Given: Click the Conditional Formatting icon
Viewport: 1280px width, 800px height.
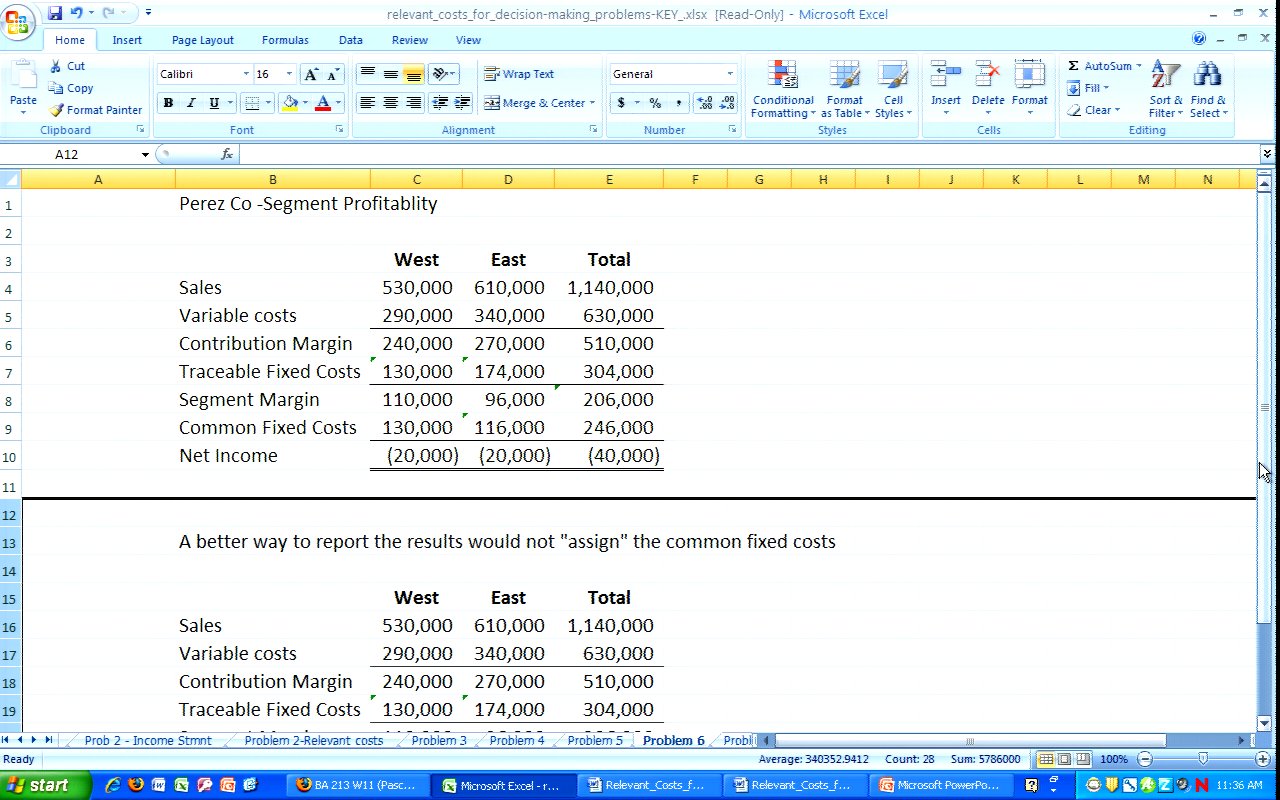Looking at the screenshot, I should click(x=783, y=76).
